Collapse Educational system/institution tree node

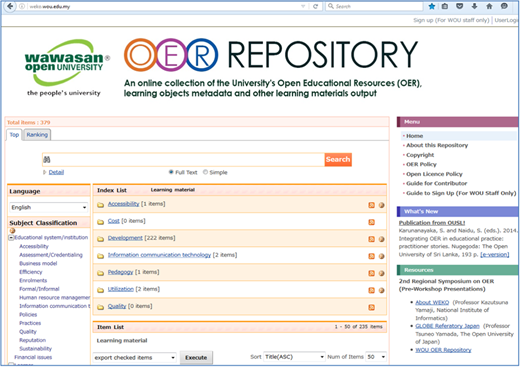[x=11, y=238]
